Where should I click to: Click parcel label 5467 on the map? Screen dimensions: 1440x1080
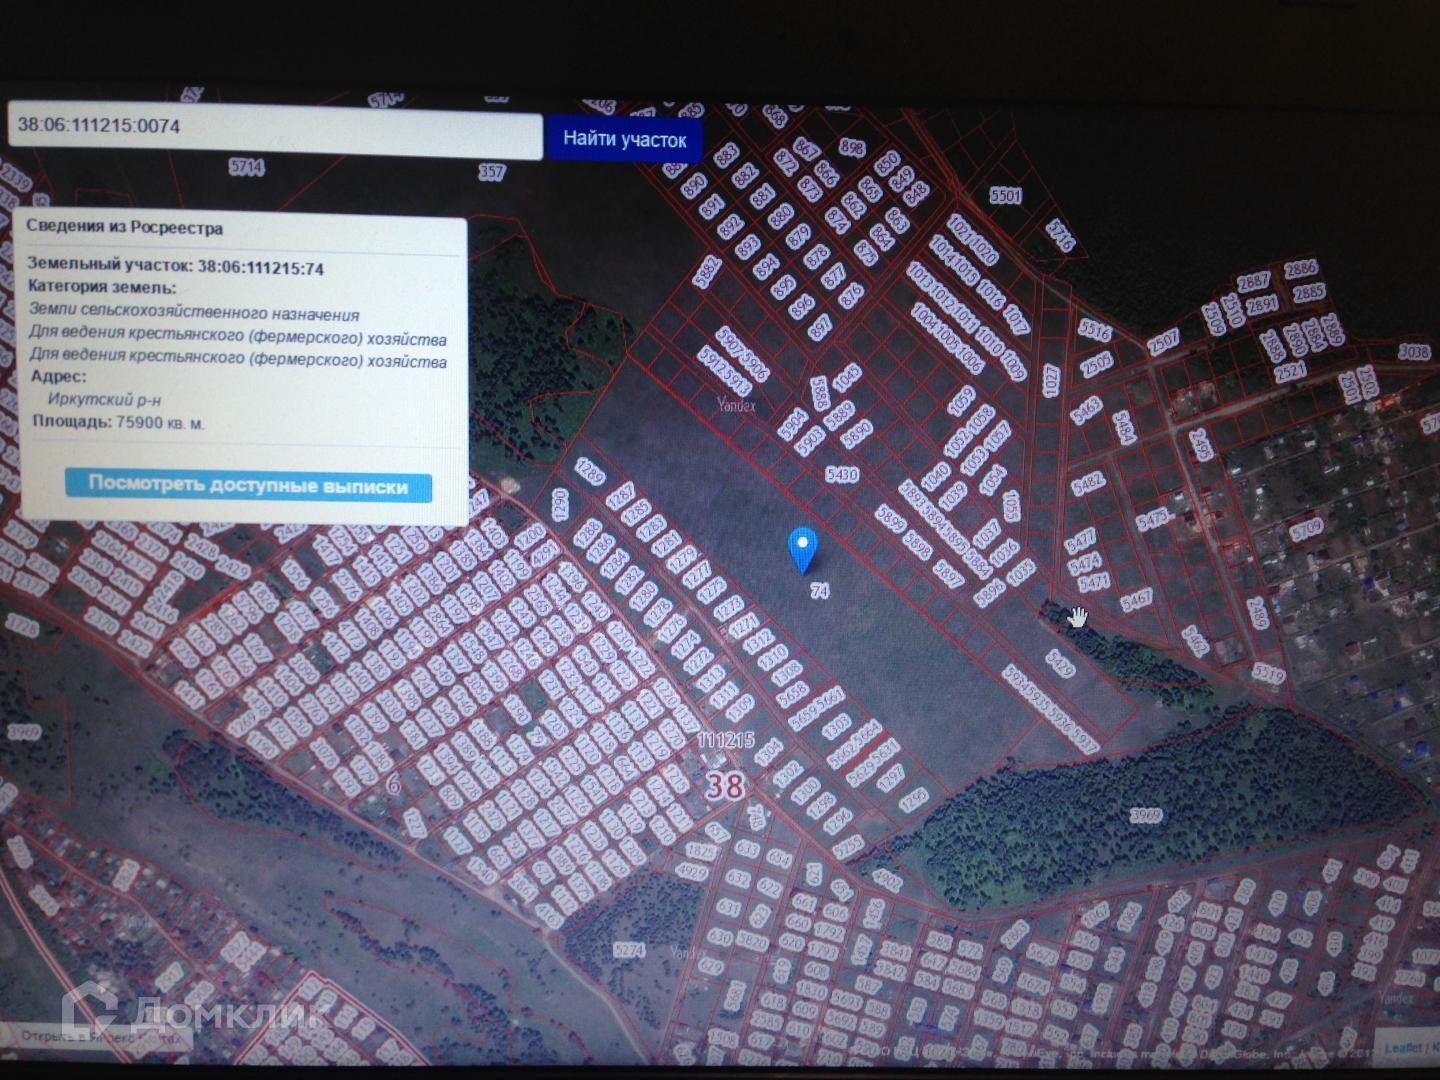tap(1137, 601)
